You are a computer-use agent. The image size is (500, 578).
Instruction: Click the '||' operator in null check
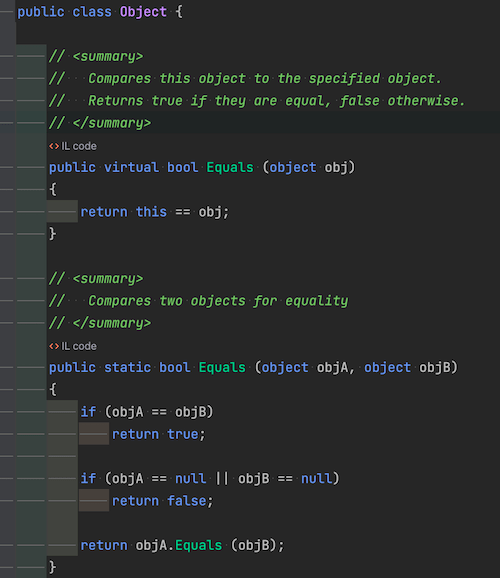[x=222, y=478]
